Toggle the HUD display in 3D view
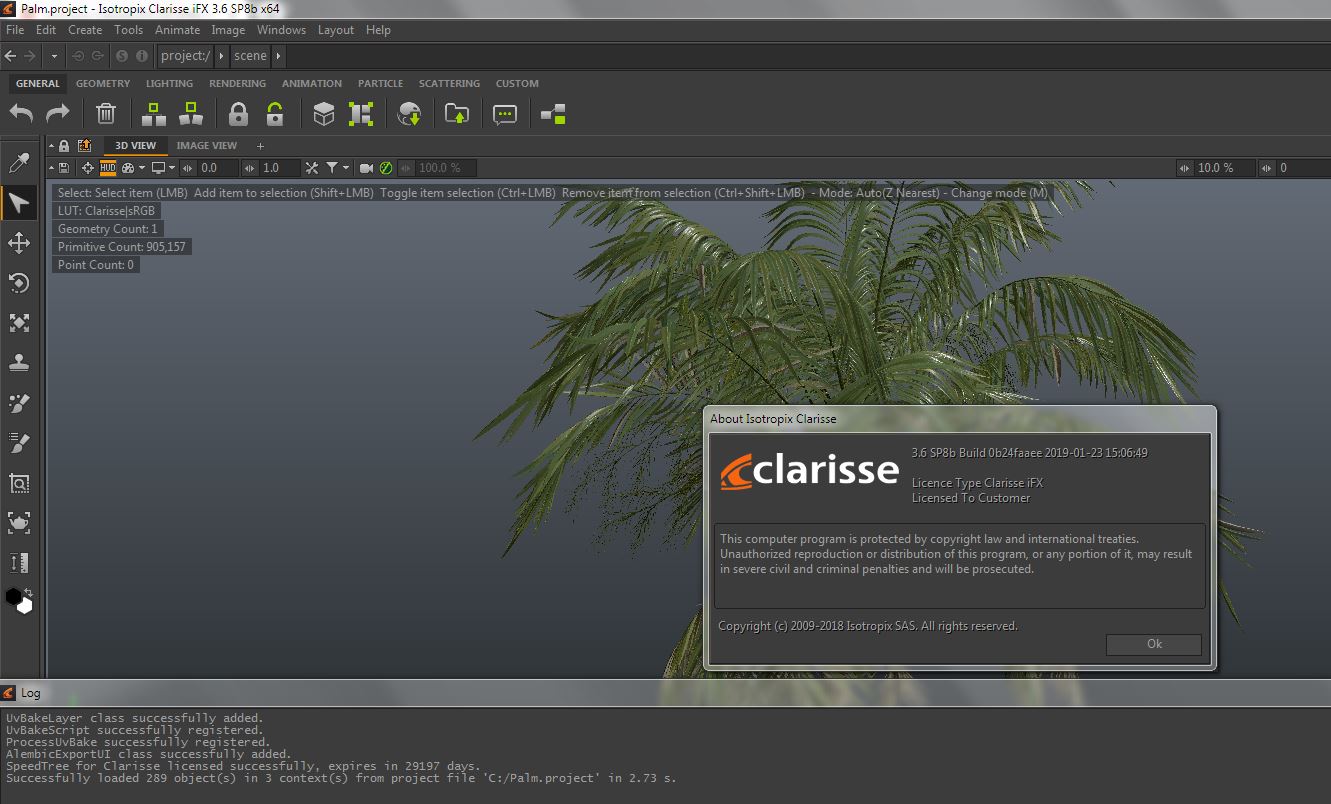The height and width of the screenshot is (804, 1331). point(108,168)
